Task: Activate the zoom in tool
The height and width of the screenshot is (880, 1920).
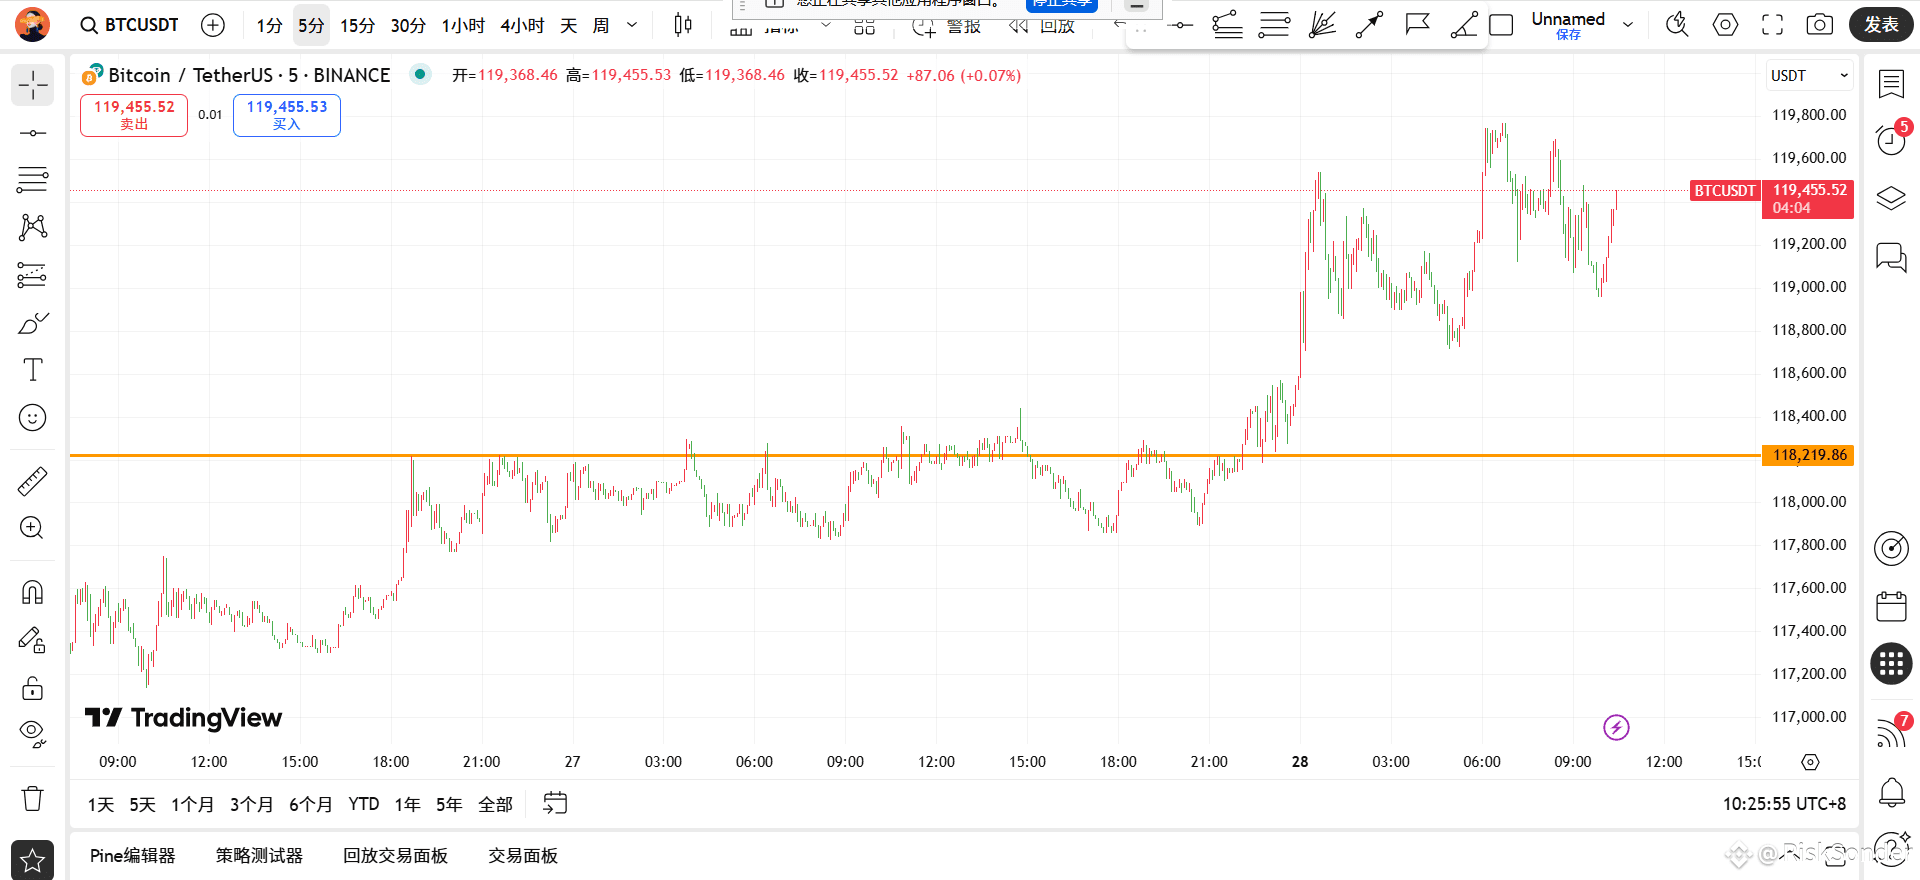Action: click(33, 528)
